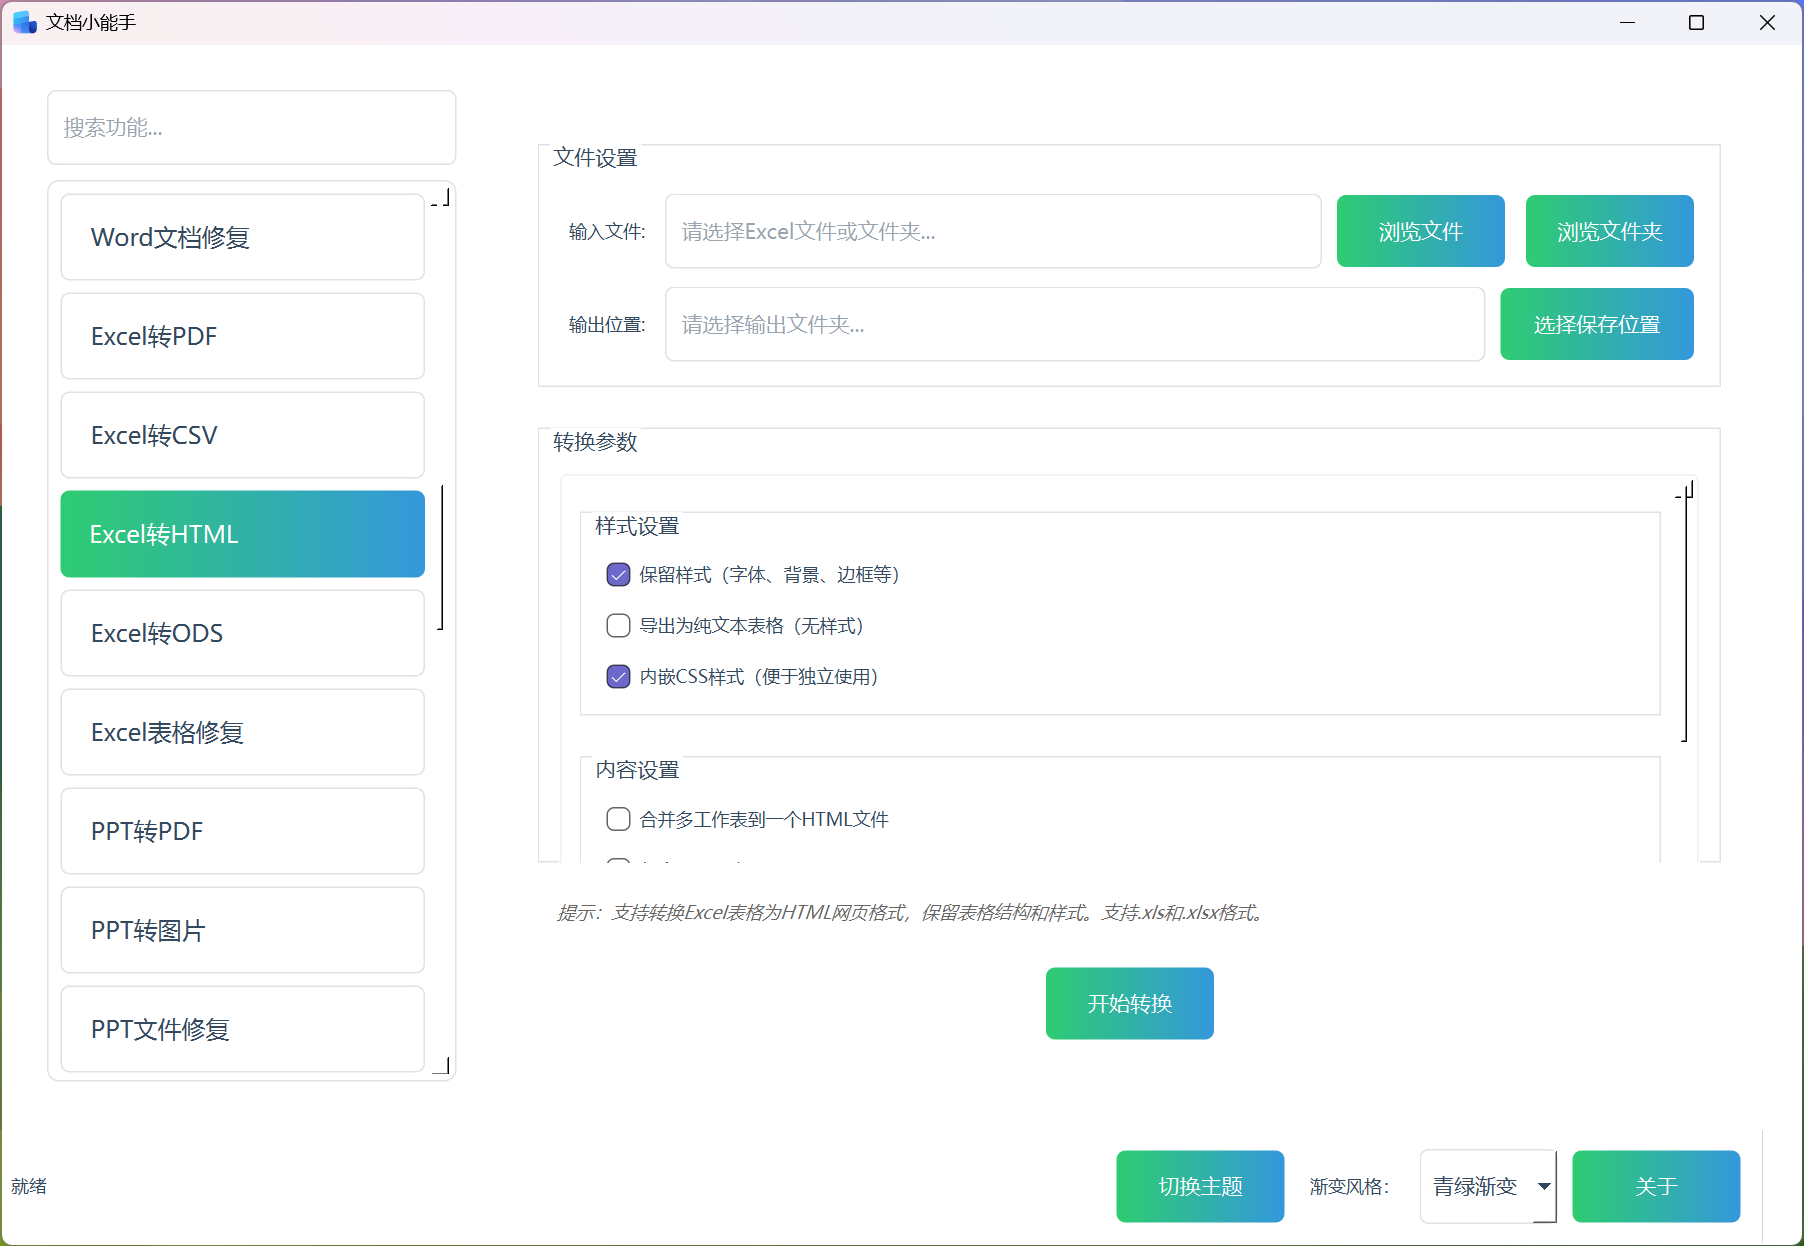
Task: Open the PPT转图片 tool
Action: click(242, 930)
